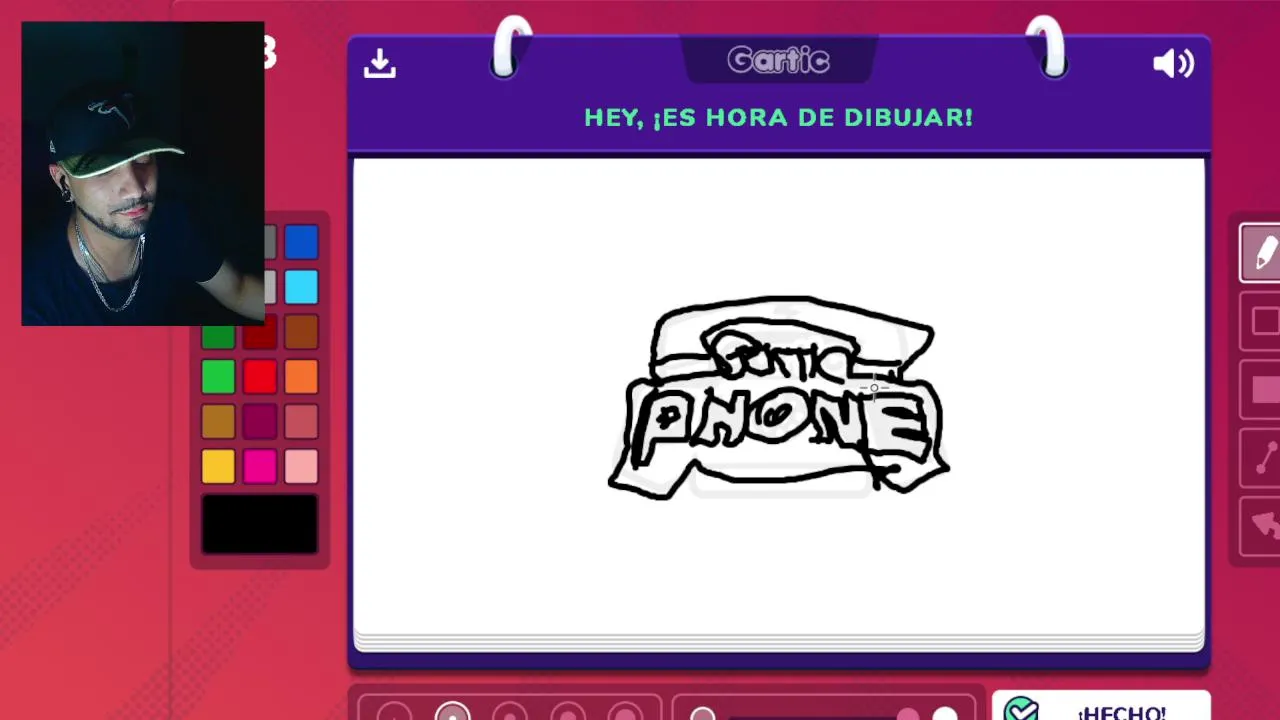Pick the salmon color swatch
The image size is (1280, 720).
click(x=301, y=422)
